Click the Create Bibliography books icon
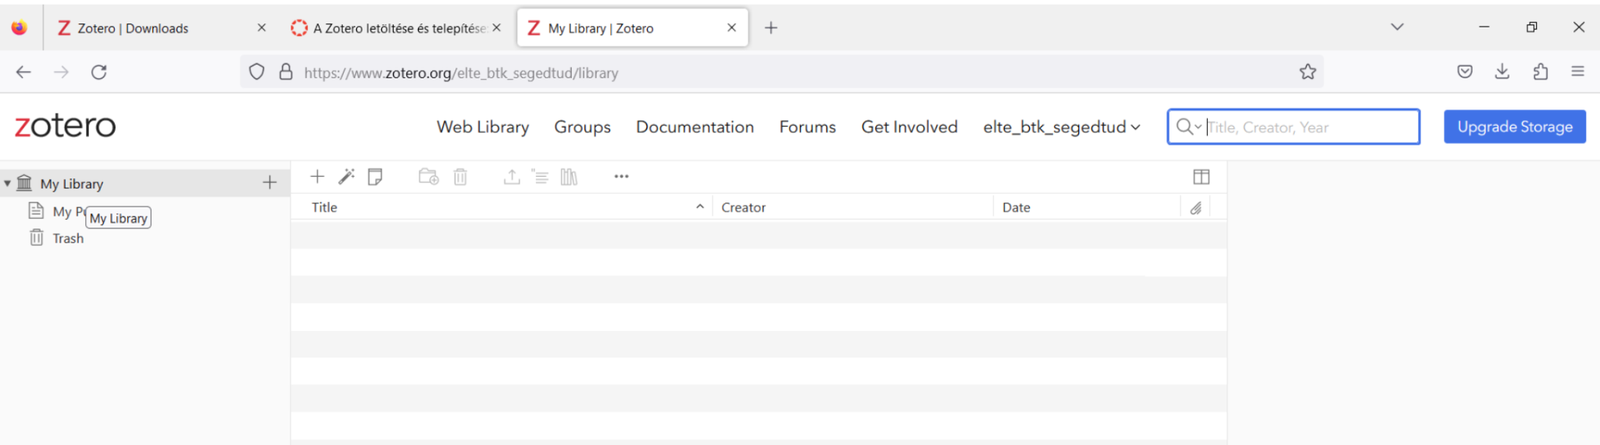 [569, 176]
